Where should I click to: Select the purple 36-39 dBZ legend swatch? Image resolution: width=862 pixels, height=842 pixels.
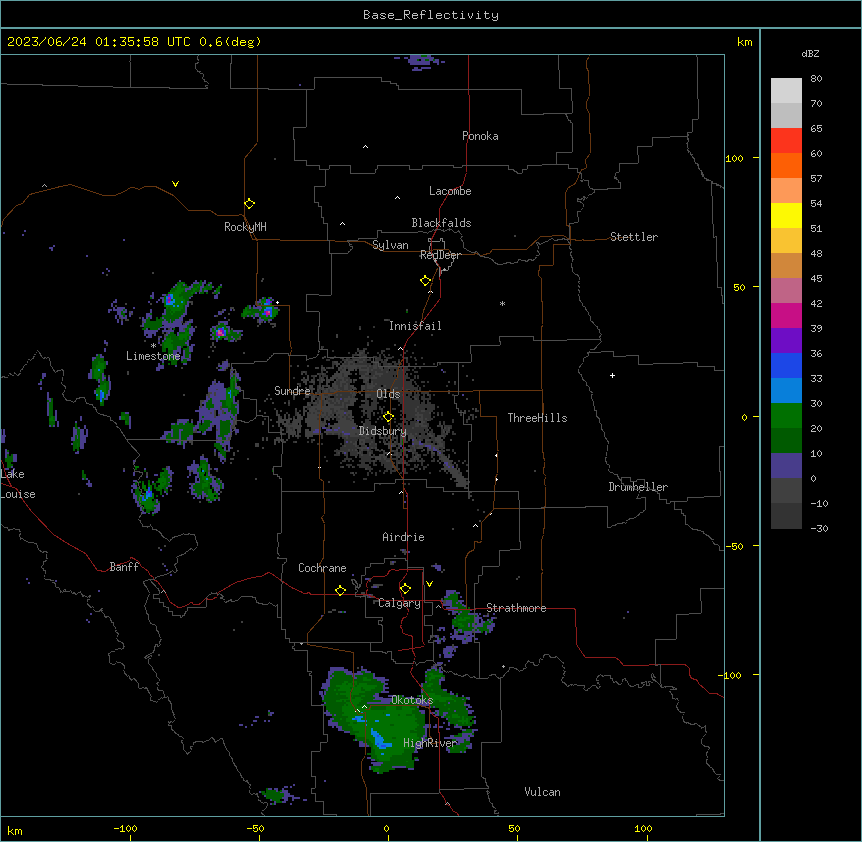click(786, 341)
